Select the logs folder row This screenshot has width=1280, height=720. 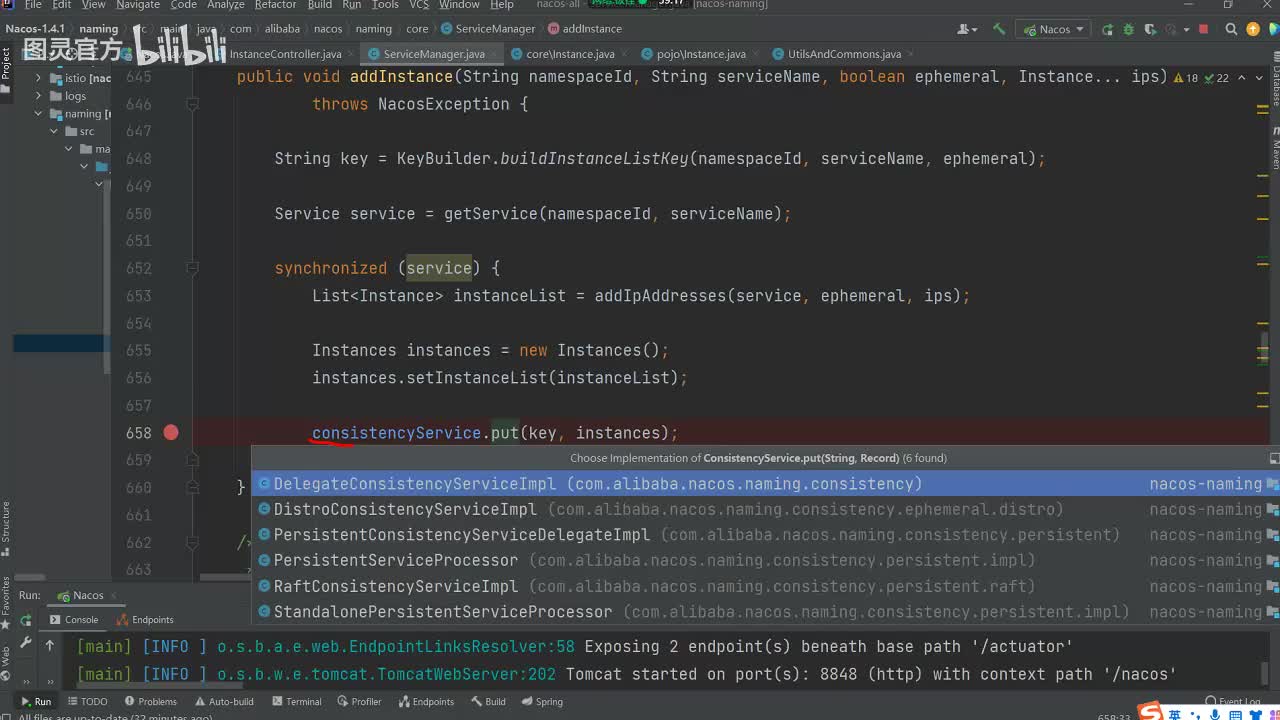60,96
